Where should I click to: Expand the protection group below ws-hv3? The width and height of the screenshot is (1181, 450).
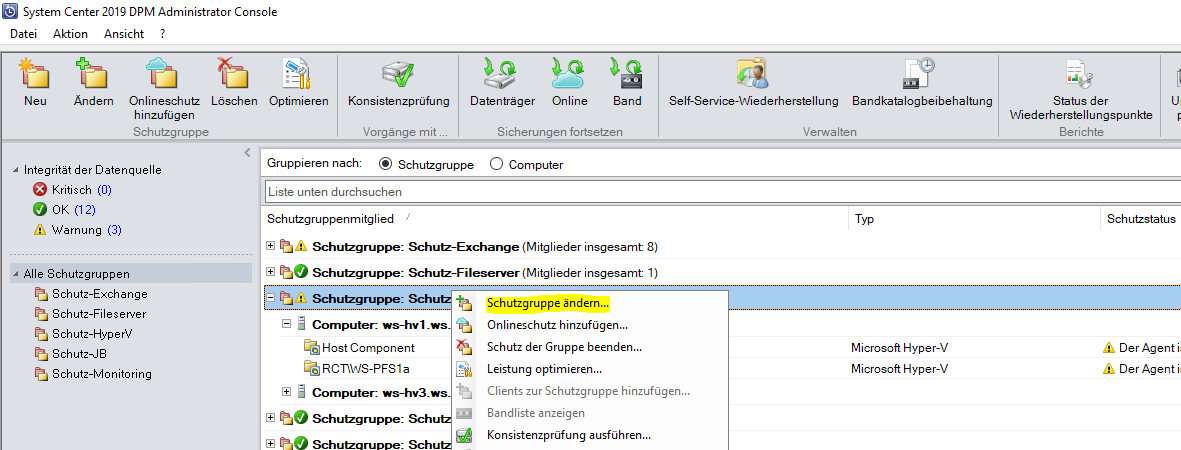[x=271, y=417]
